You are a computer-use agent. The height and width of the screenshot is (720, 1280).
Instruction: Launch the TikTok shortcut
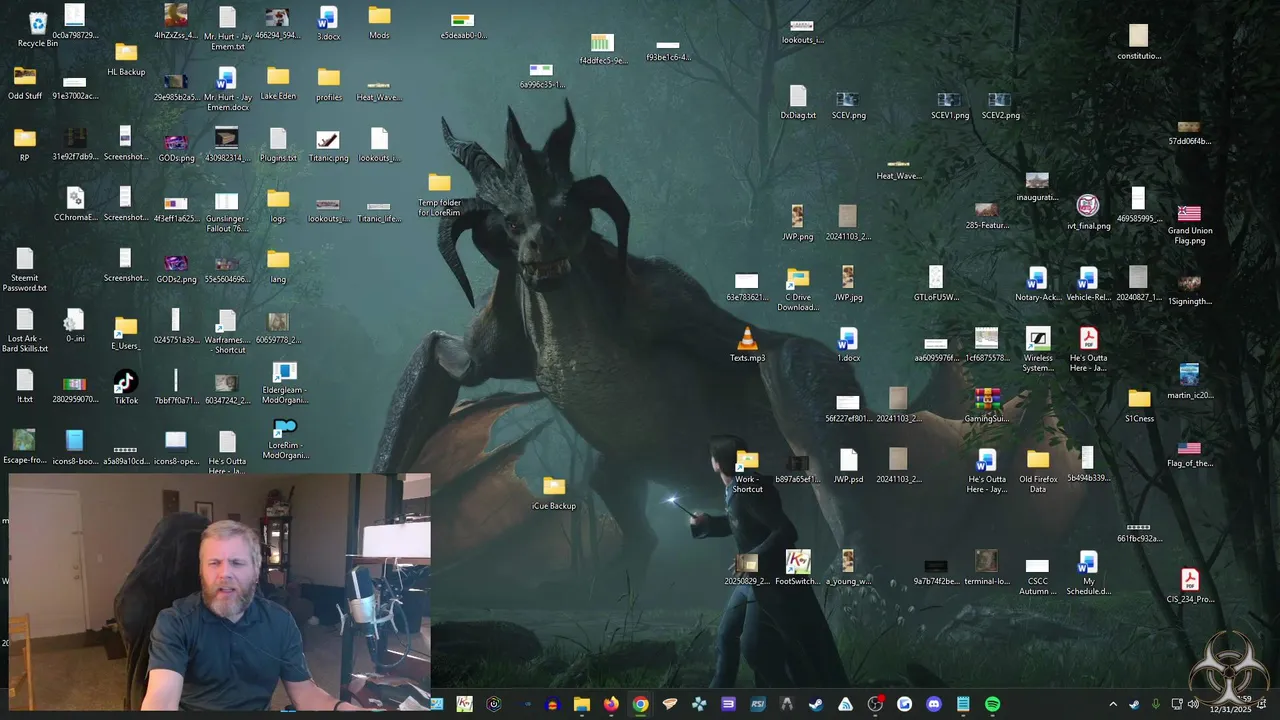[x=126, y=387]
